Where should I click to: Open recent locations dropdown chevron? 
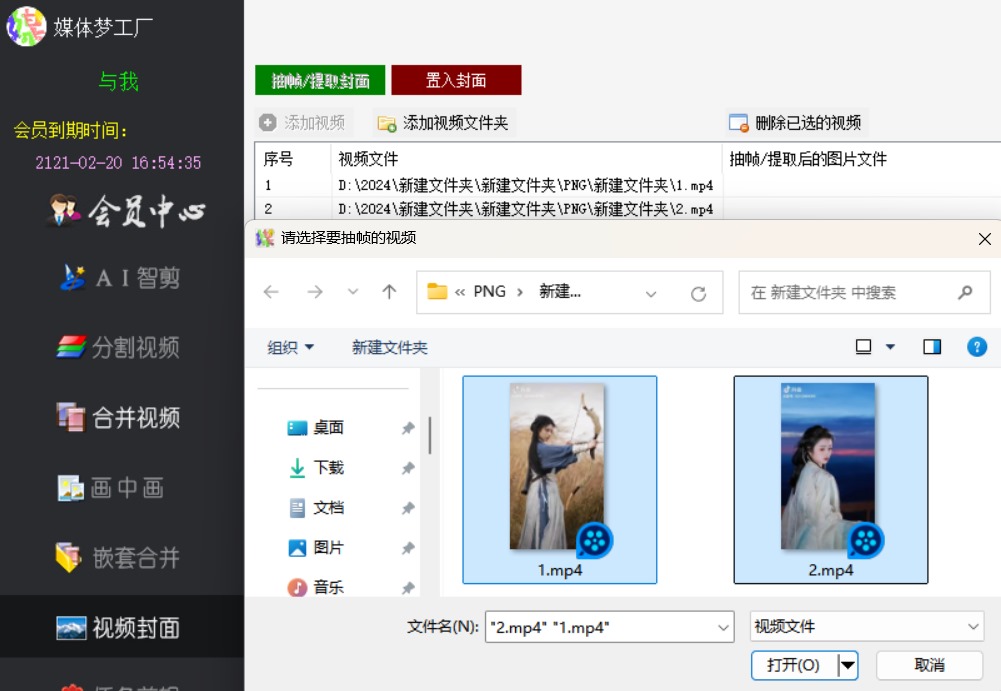(x=352, y=292)
